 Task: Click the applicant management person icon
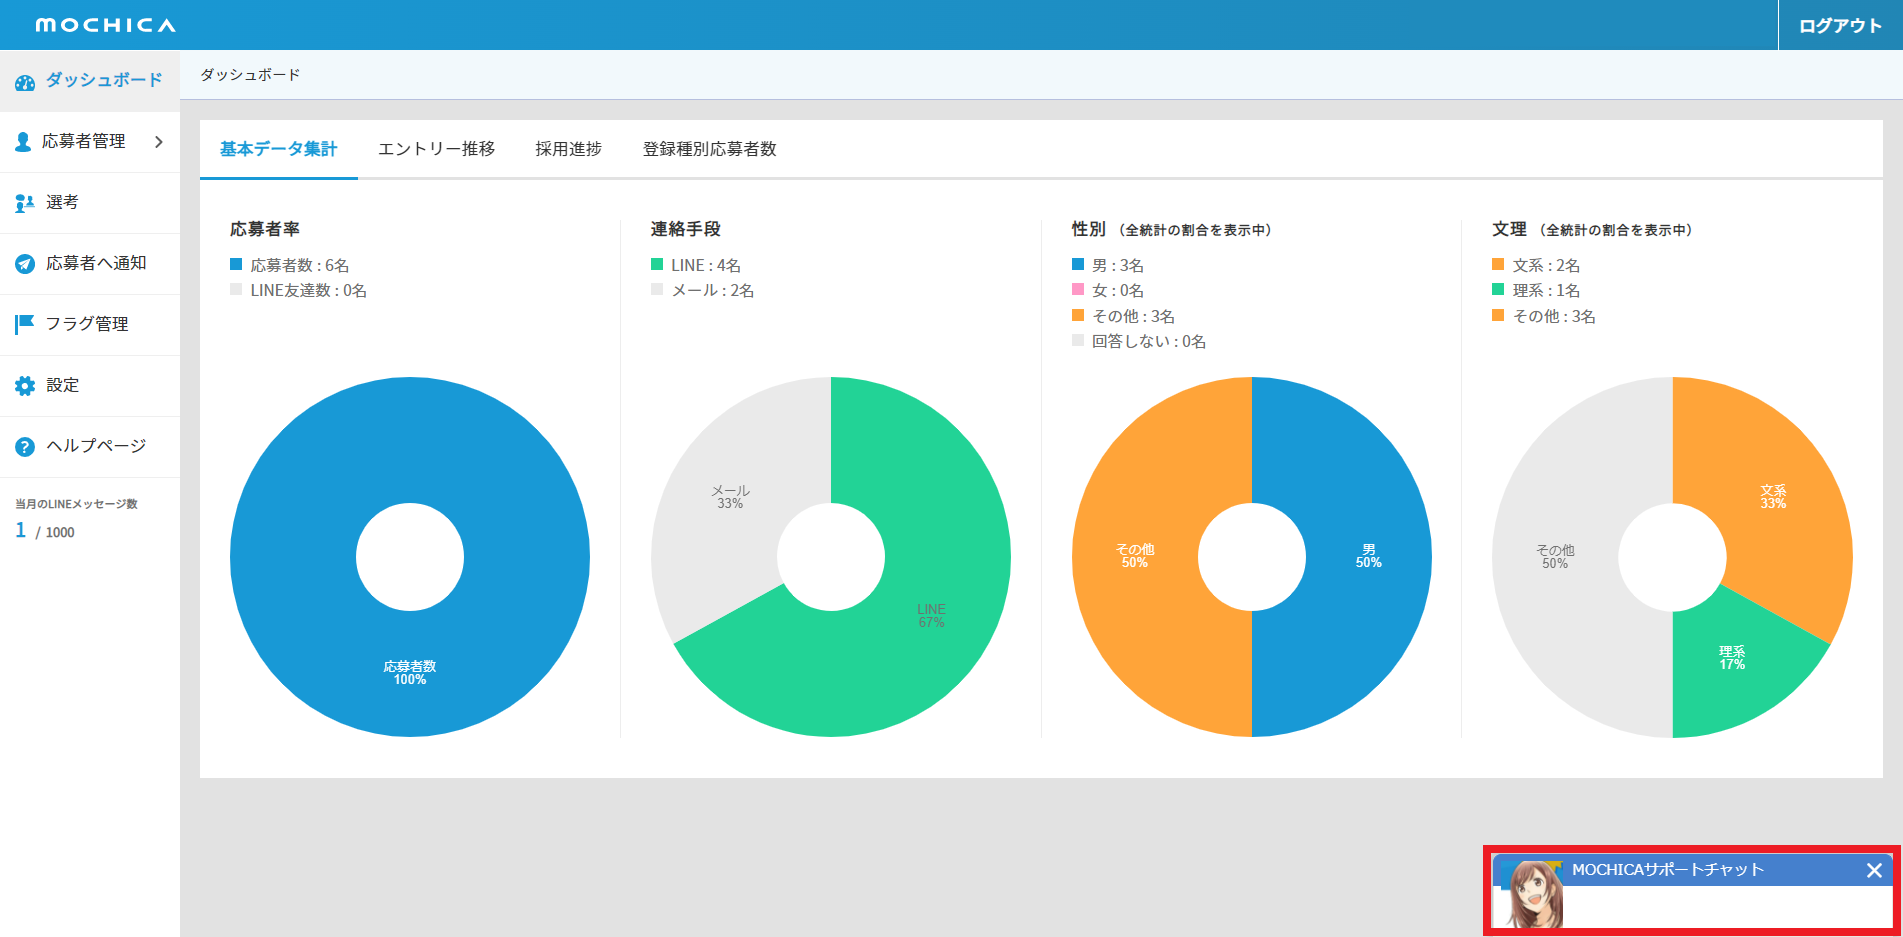pos(23,142)
